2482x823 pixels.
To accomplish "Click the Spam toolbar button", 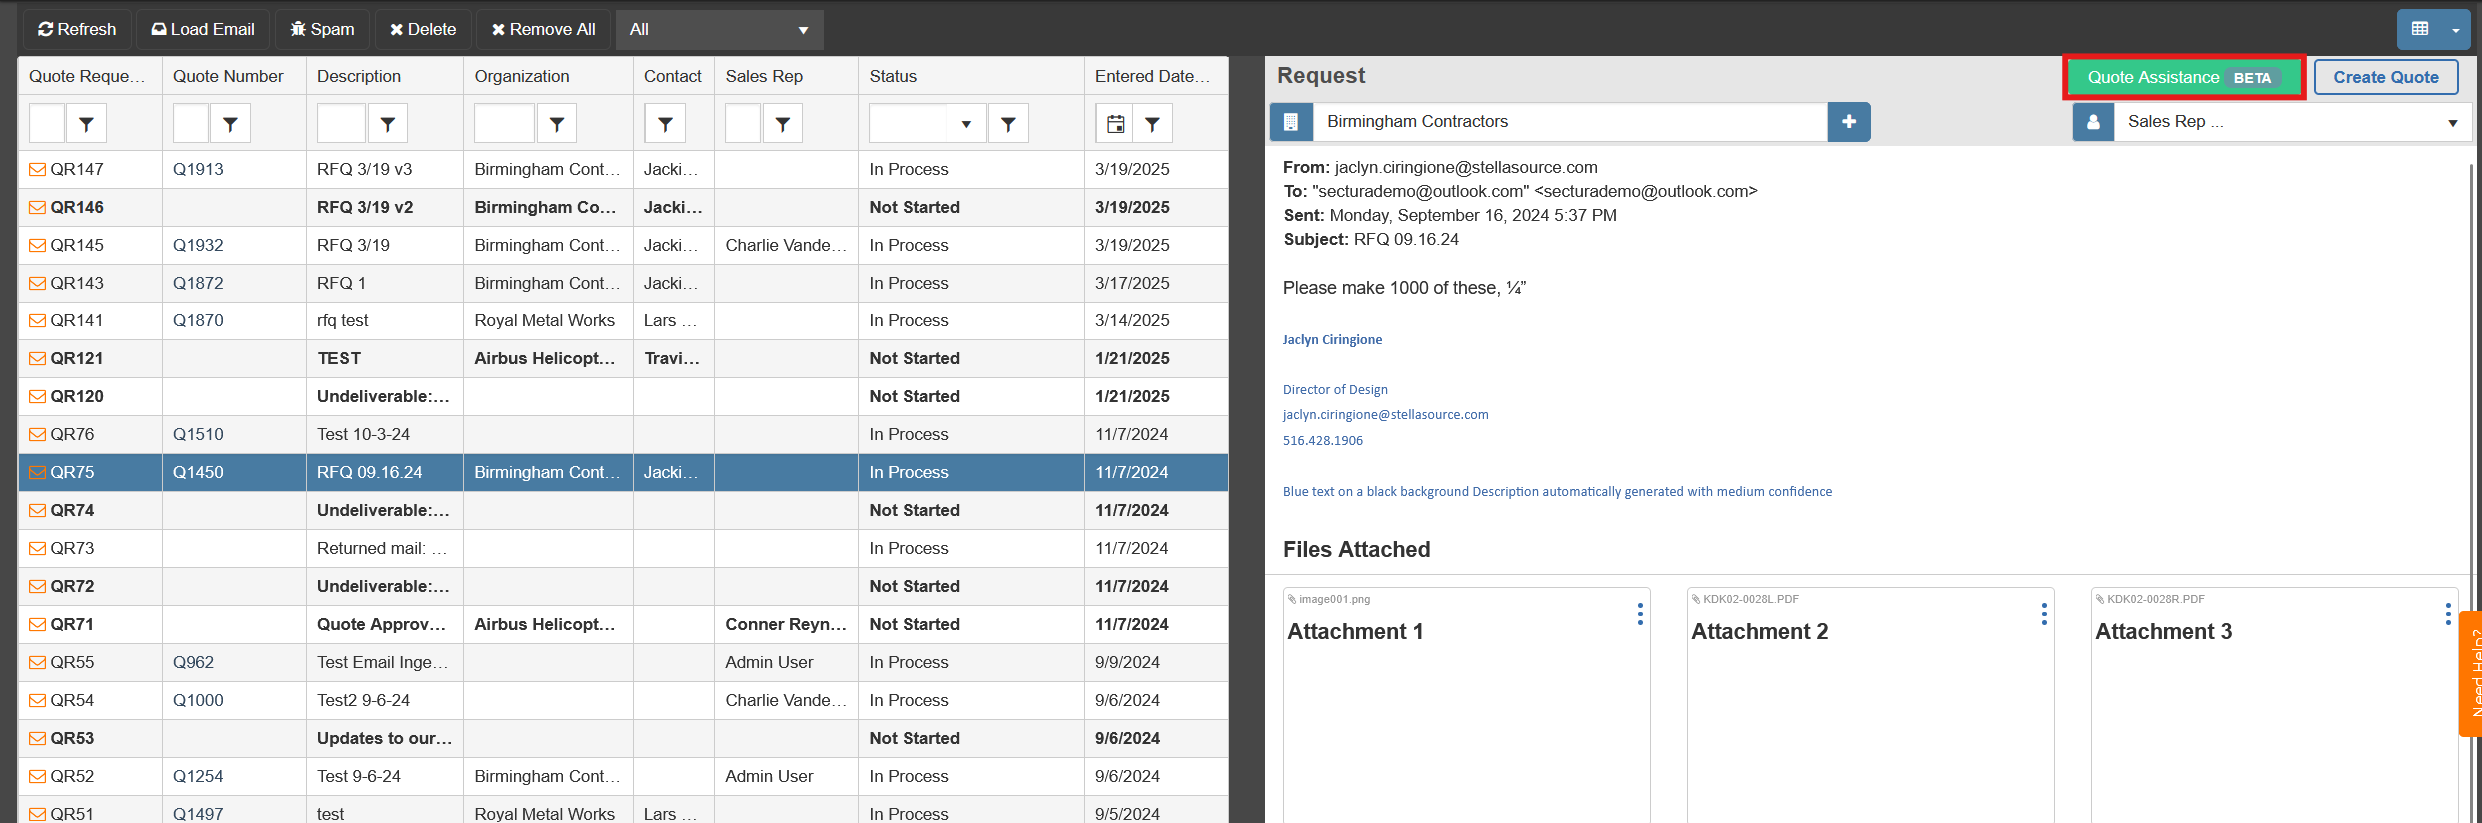I will click(322, 30).
